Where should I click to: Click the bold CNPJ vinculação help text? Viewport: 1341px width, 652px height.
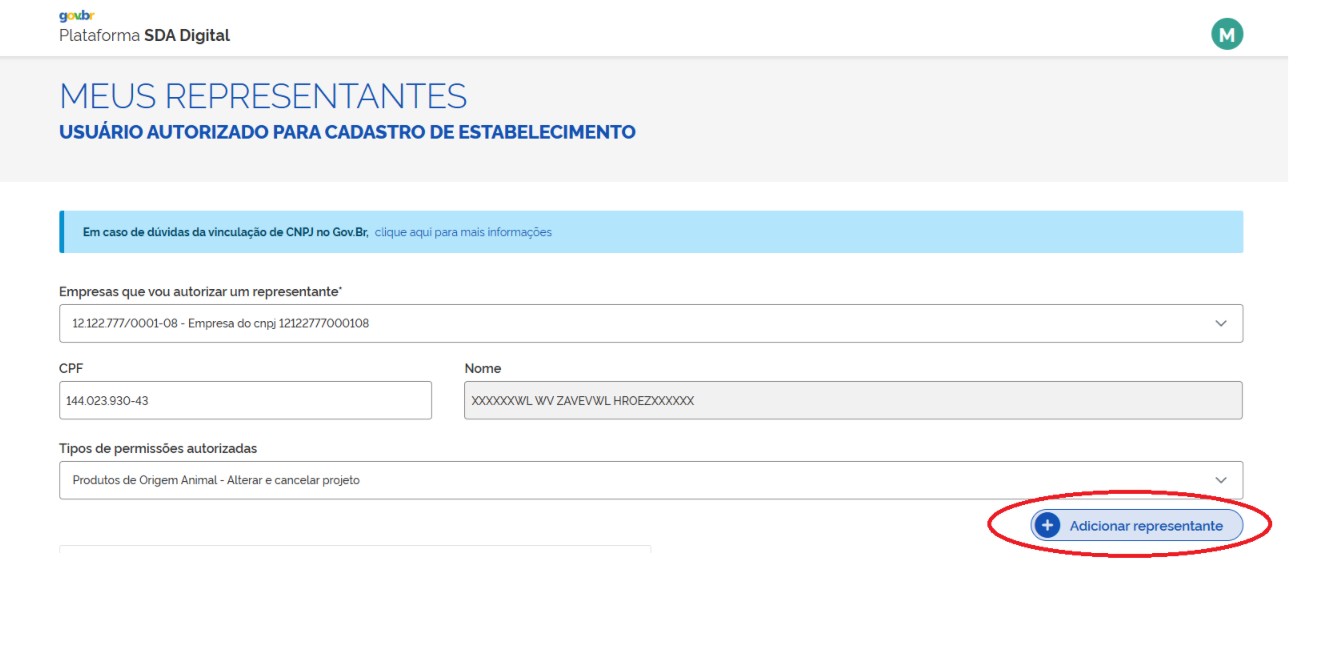225,232
